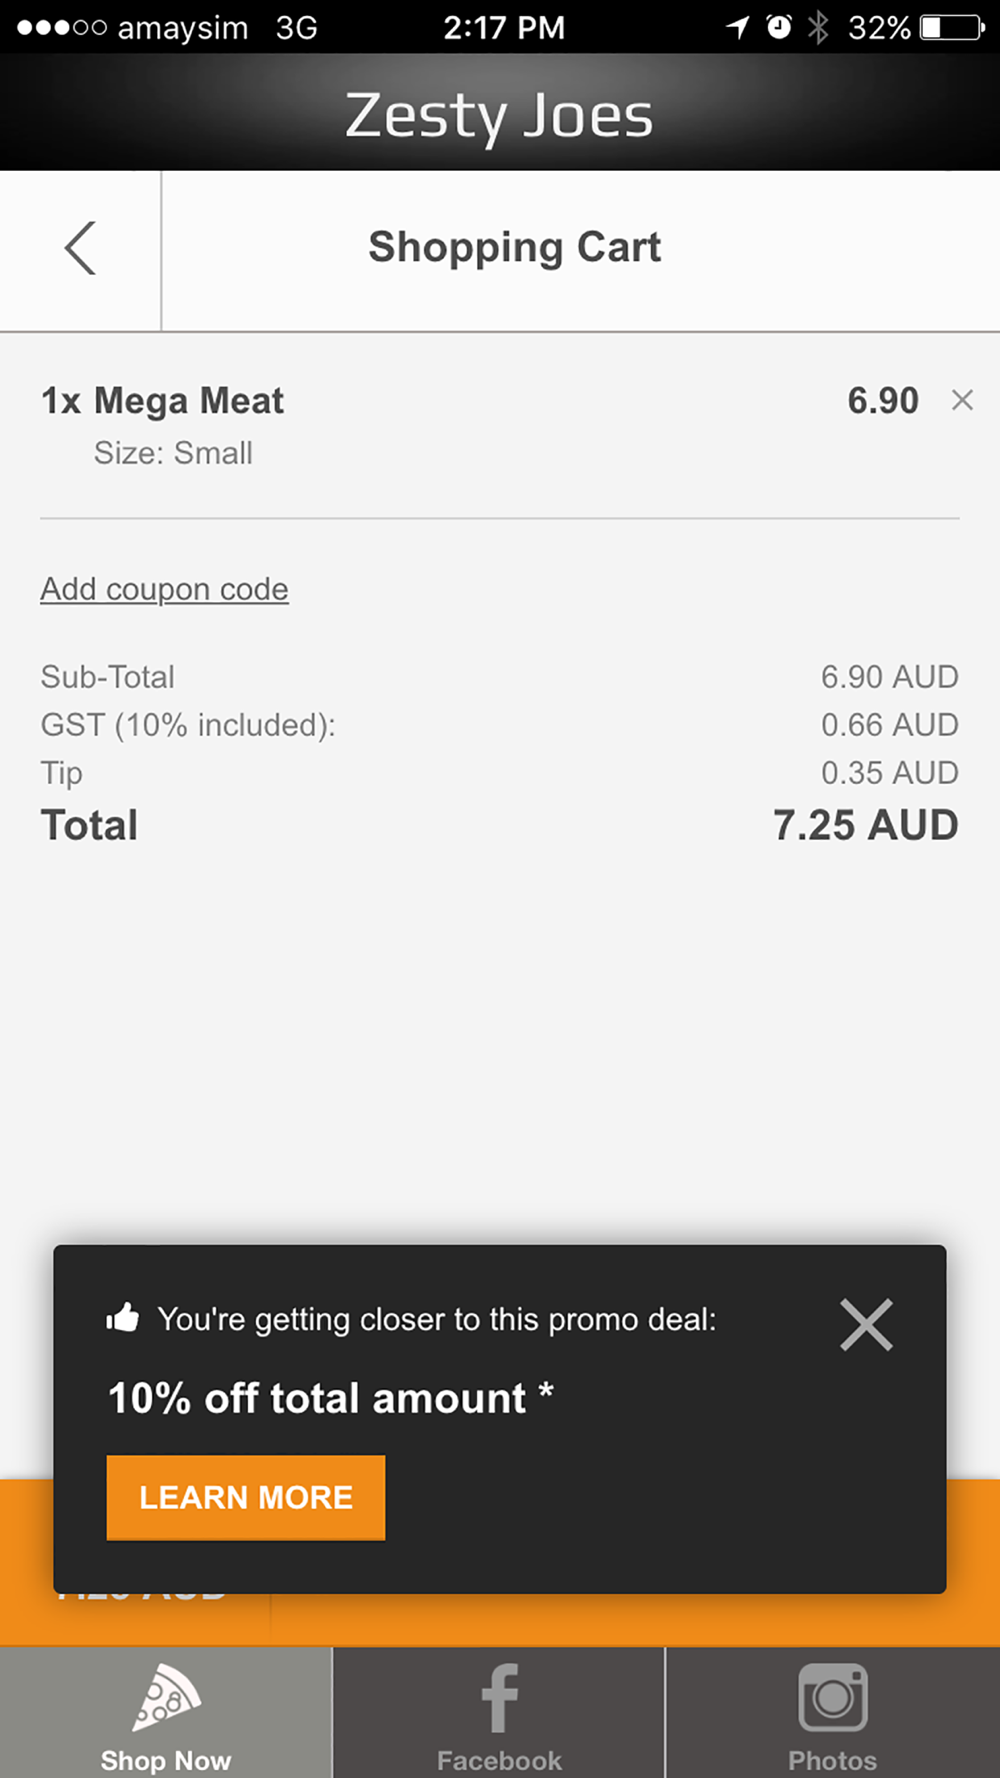
Task: Remove Mega Meat item with the X icon
Action: tap(962, 400)
